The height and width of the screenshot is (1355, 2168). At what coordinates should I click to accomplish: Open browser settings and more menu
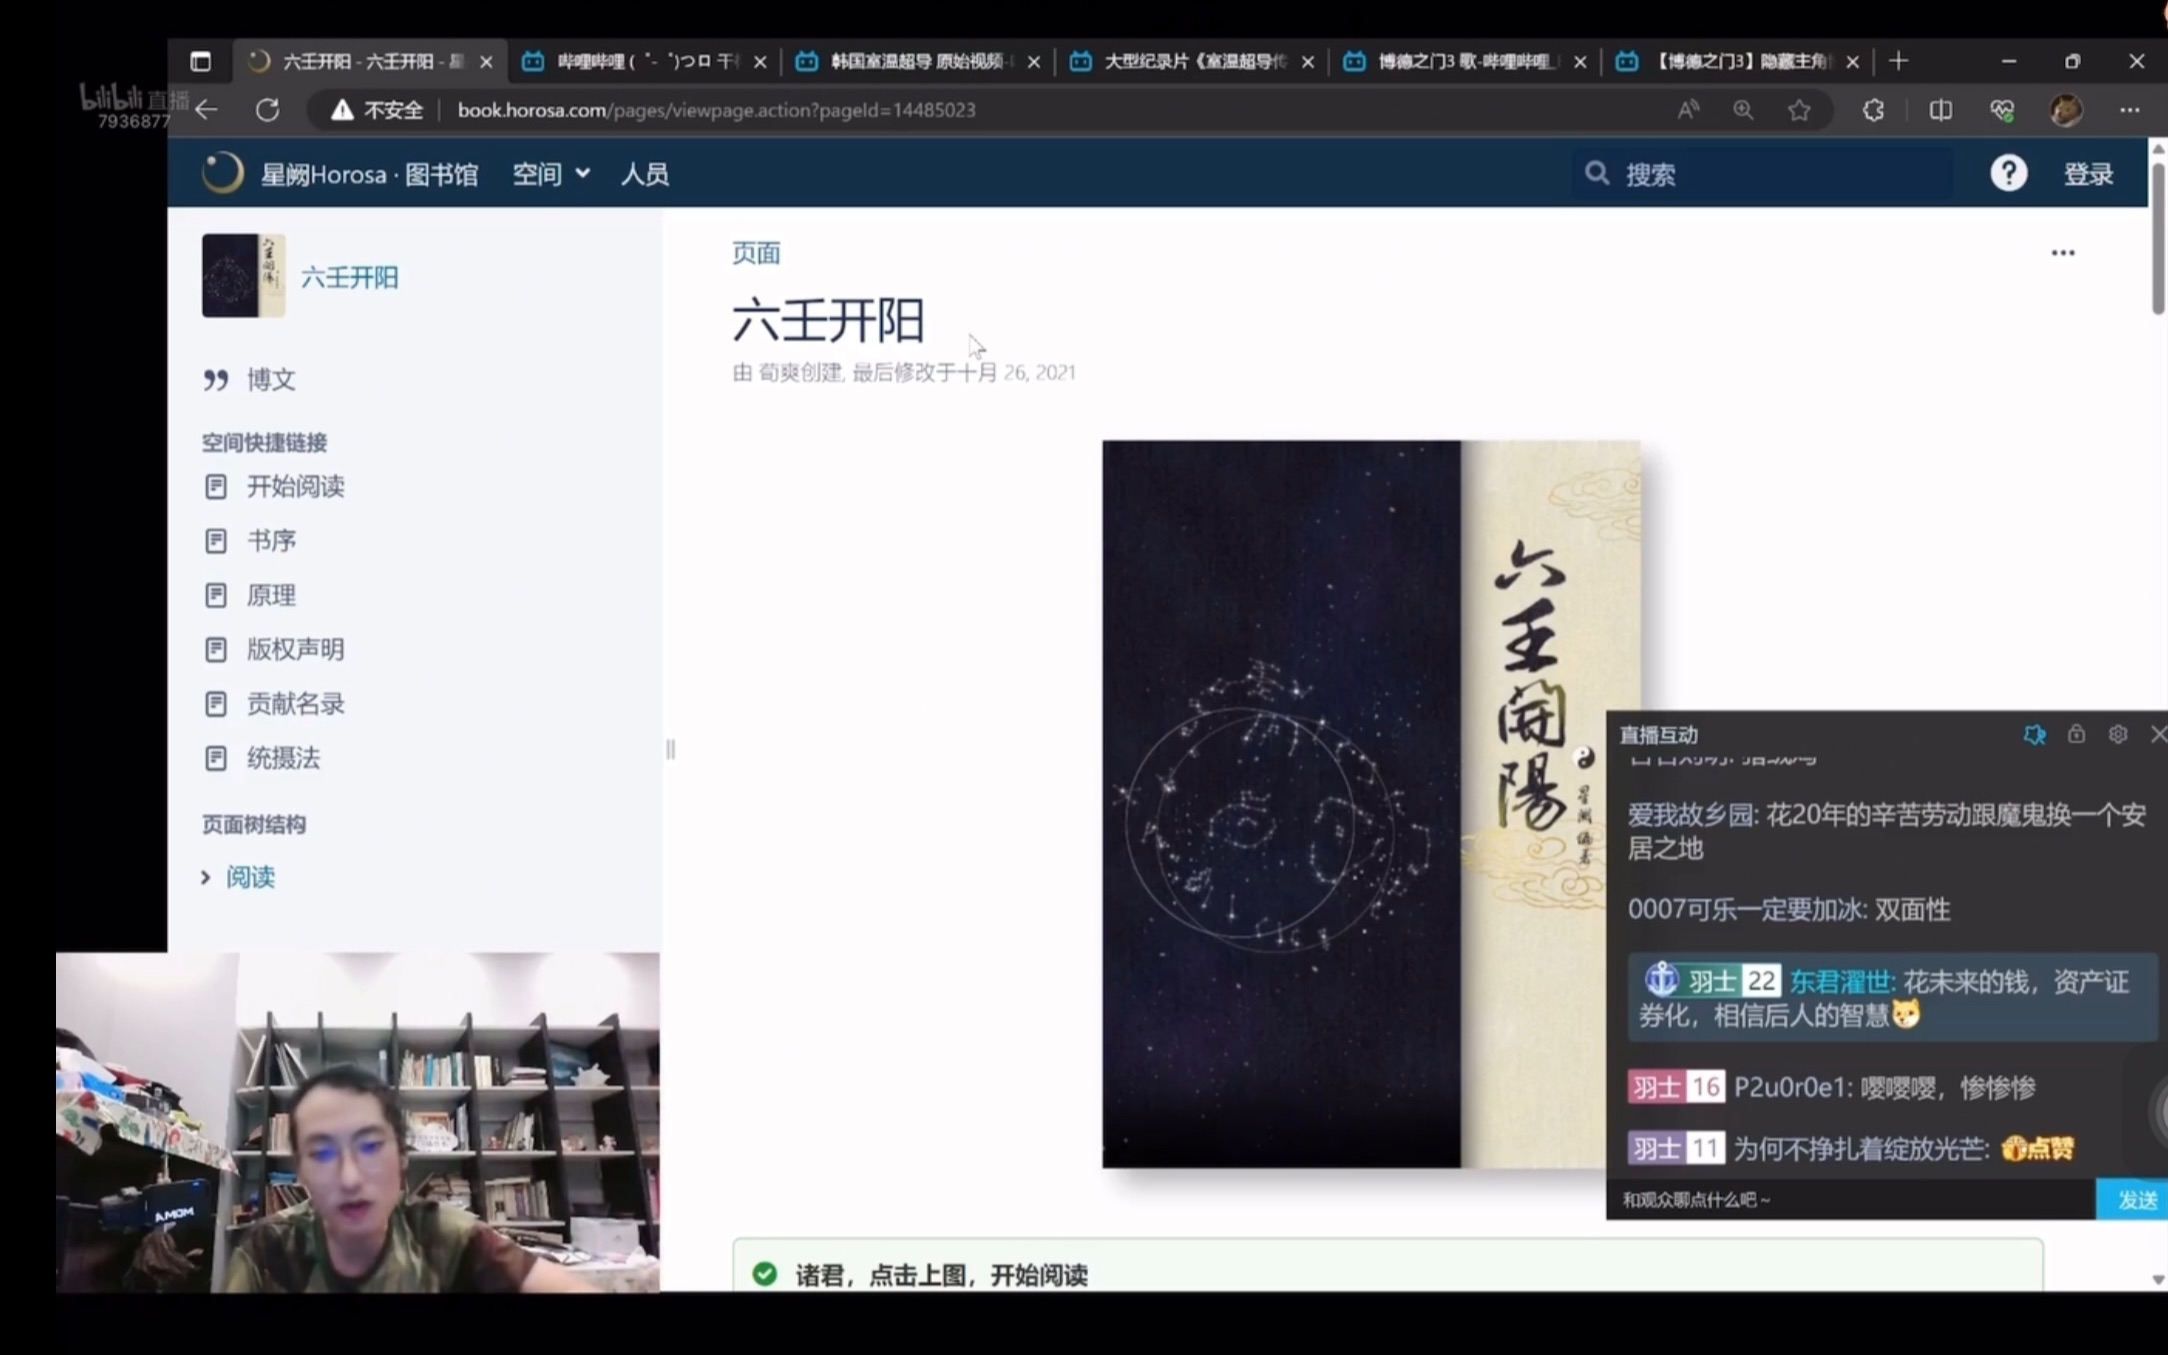coord(2129,110)
